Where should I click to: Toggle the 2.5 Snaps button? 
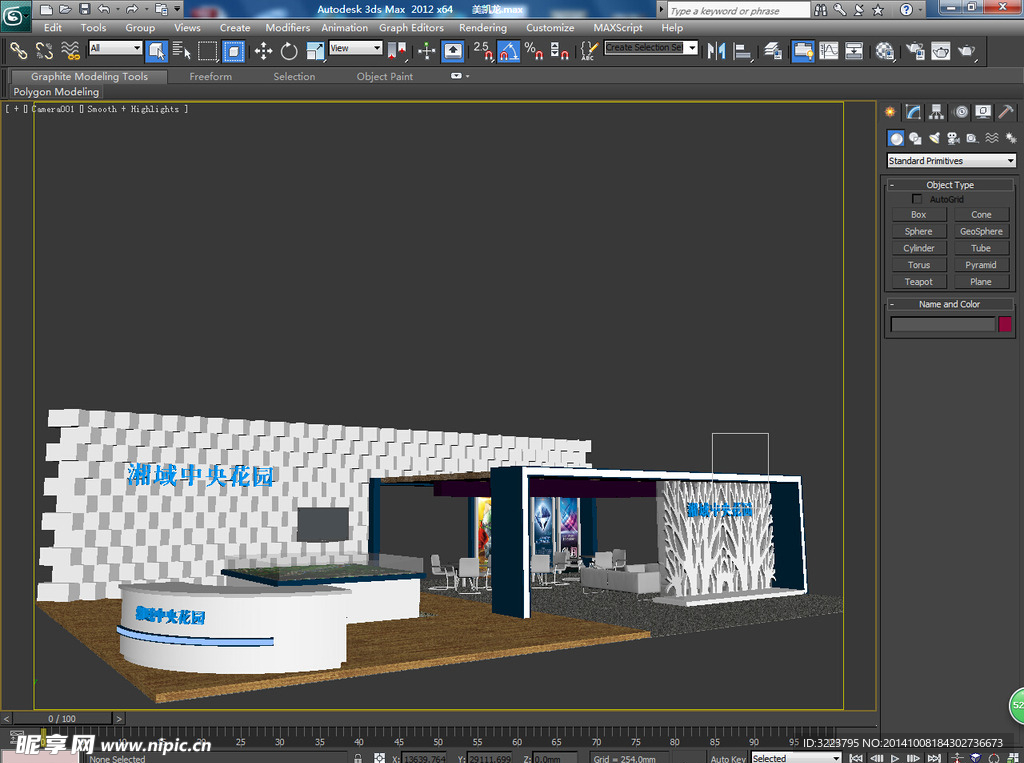(483, 51)
